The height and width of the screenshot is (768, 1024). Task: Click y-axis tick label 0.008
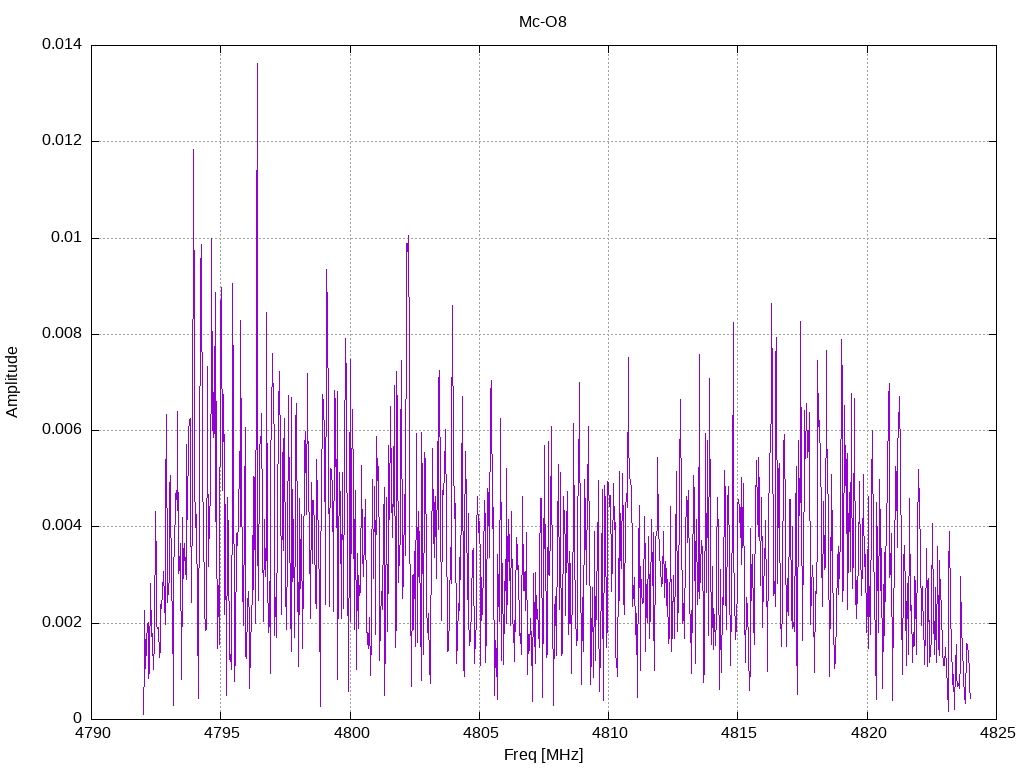(62, 334)
